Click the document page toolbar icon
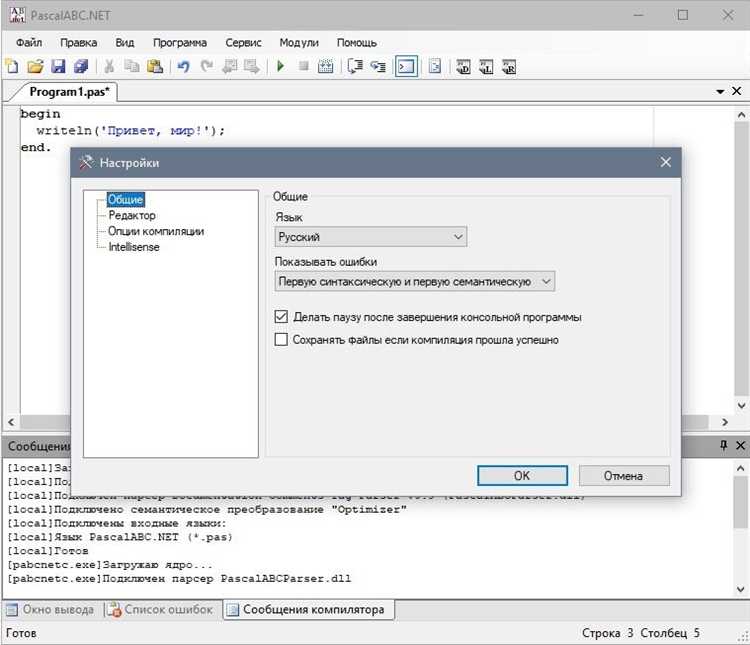Screen dimensions: 750x645 click(x=435, y=67)
